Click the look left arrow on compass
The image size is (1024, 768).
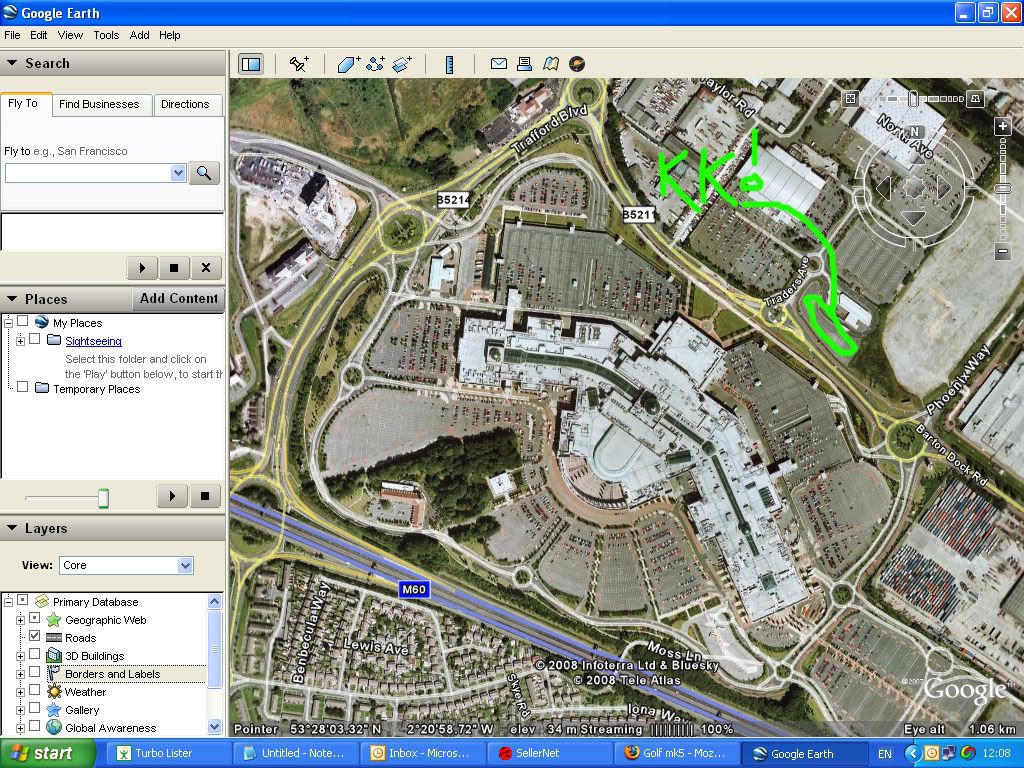point(884,188)
